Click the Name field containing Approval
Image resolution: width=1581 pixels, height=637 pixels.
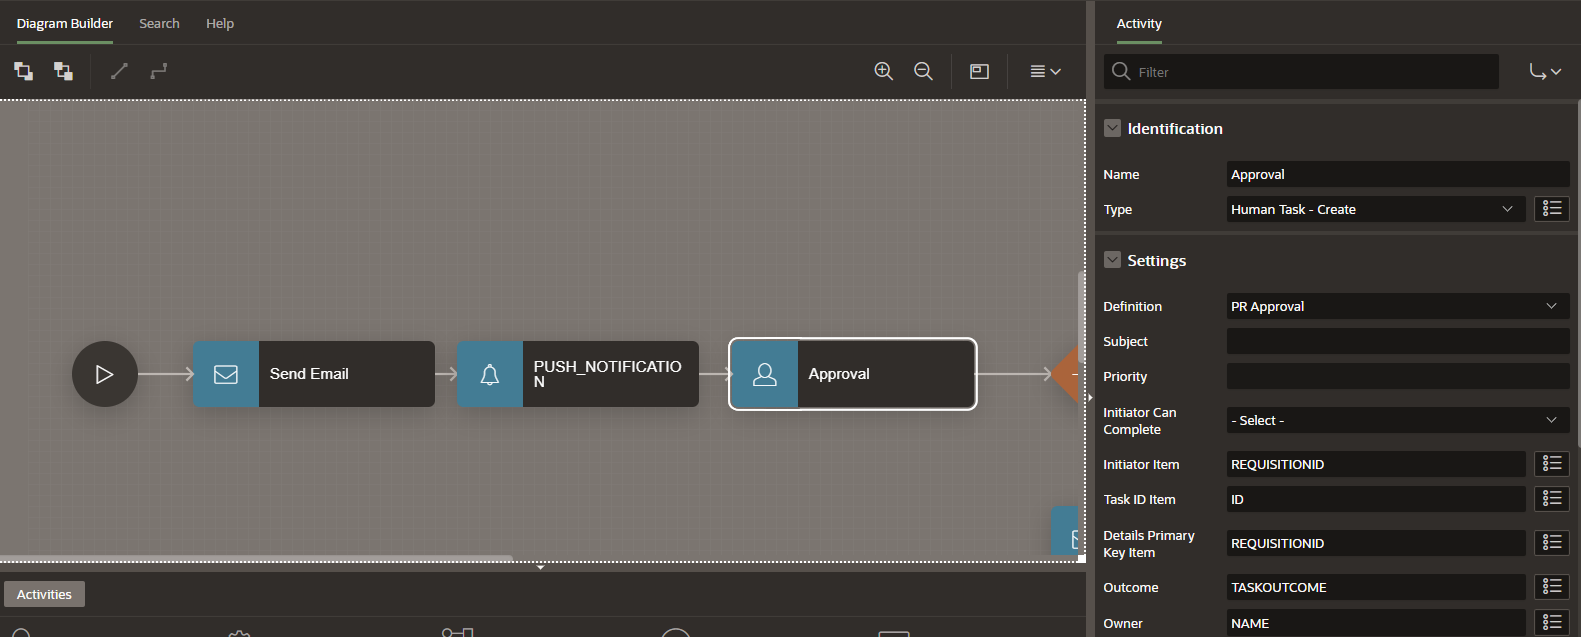click(1398, 174)
